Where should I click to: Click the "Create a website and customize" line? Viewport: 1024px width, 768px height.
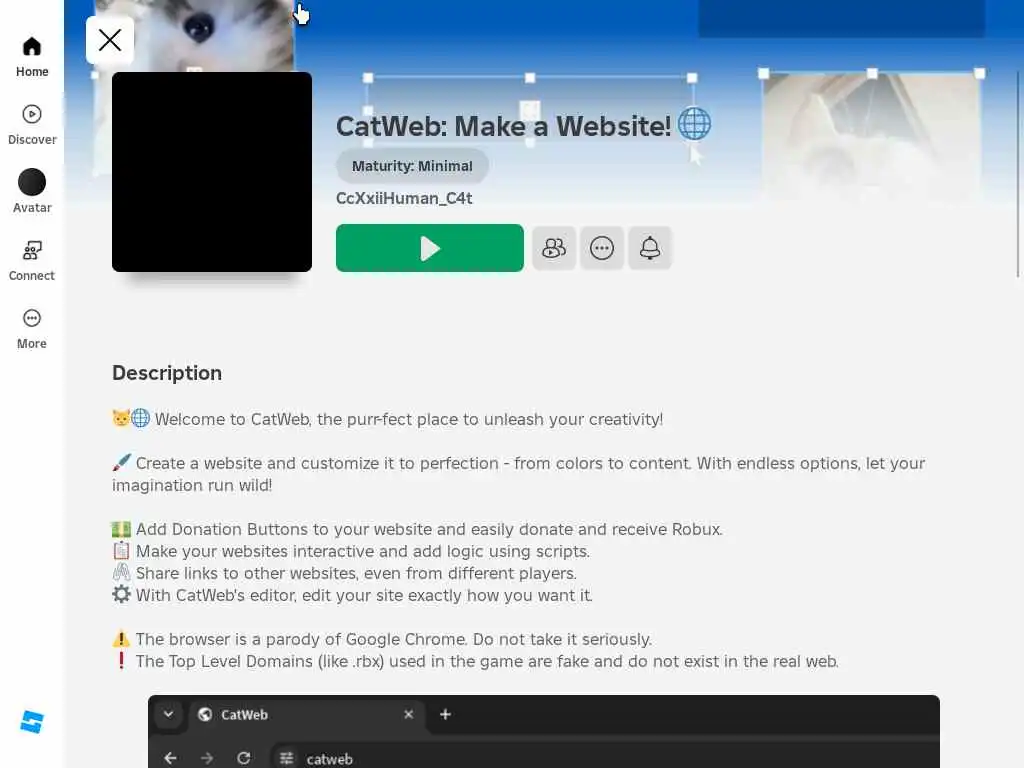pyautogui.click(x=519, y=474)
